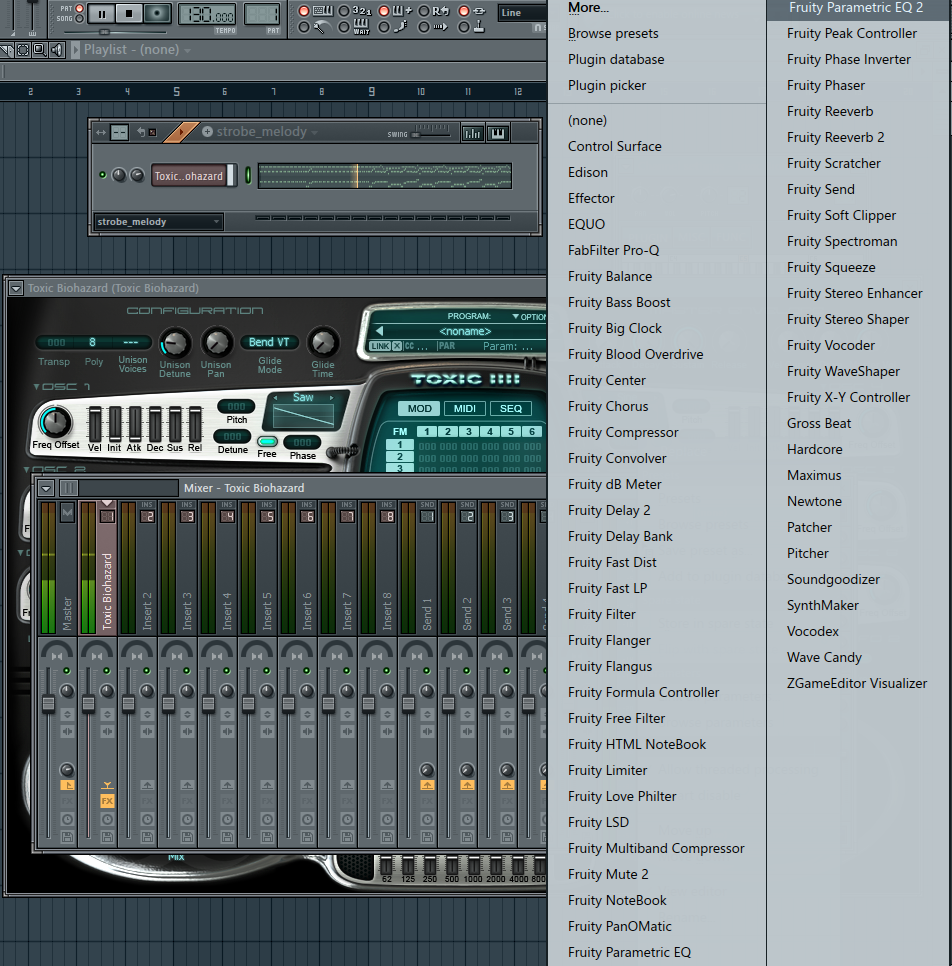Viewport: 952px width, 966px height.
Task: Open Toxic Biohazard plugin window menu arrow
Action: [x=16, y=288]
